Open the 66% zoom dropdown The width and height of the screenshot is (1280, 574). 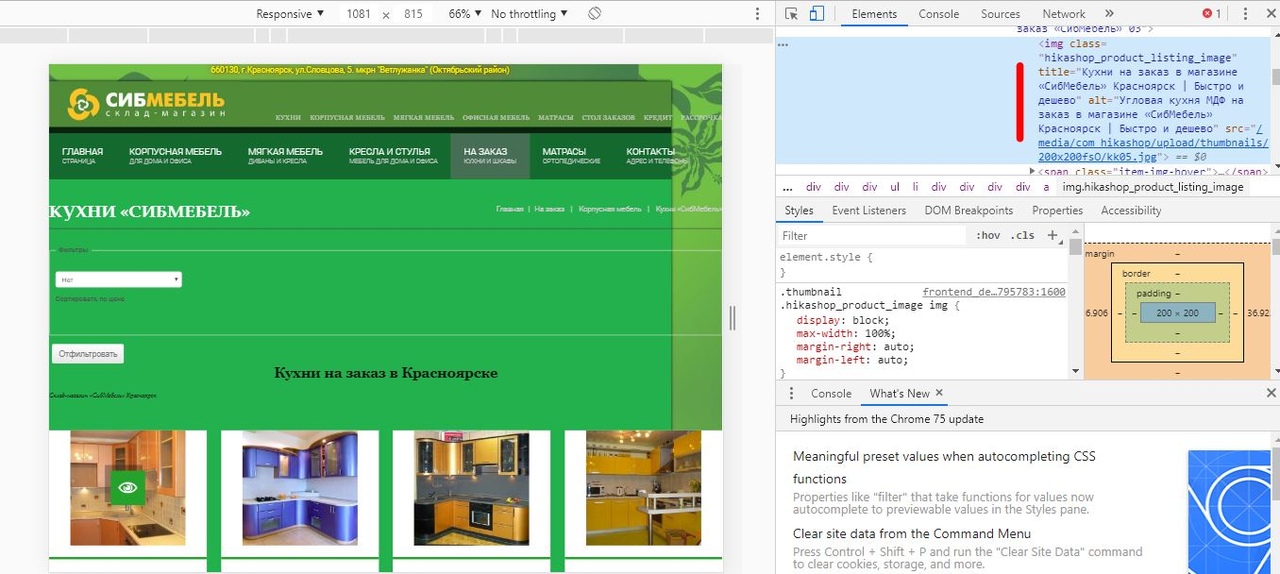465,14
